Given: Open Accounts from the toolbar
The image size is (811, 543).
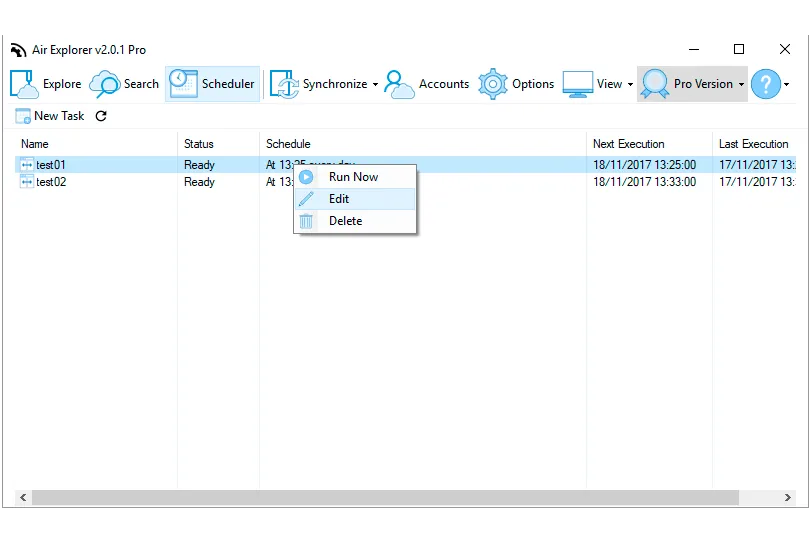Looking at the screenshot, I should click(x=427, y=84).
